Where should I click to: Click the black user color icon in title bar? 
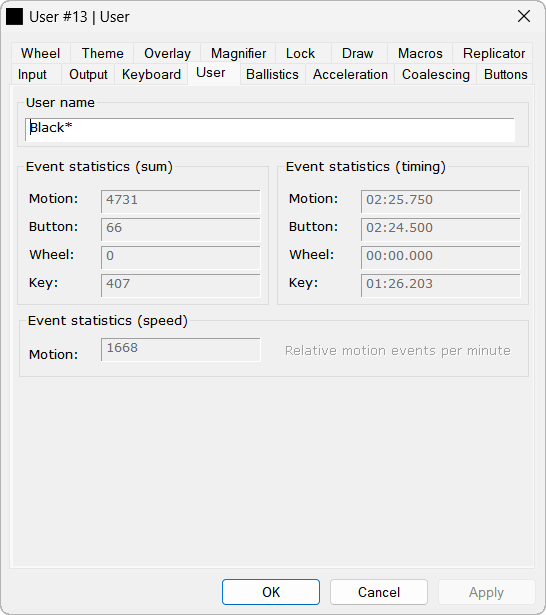pyautogui.click(x=15, y=16)
